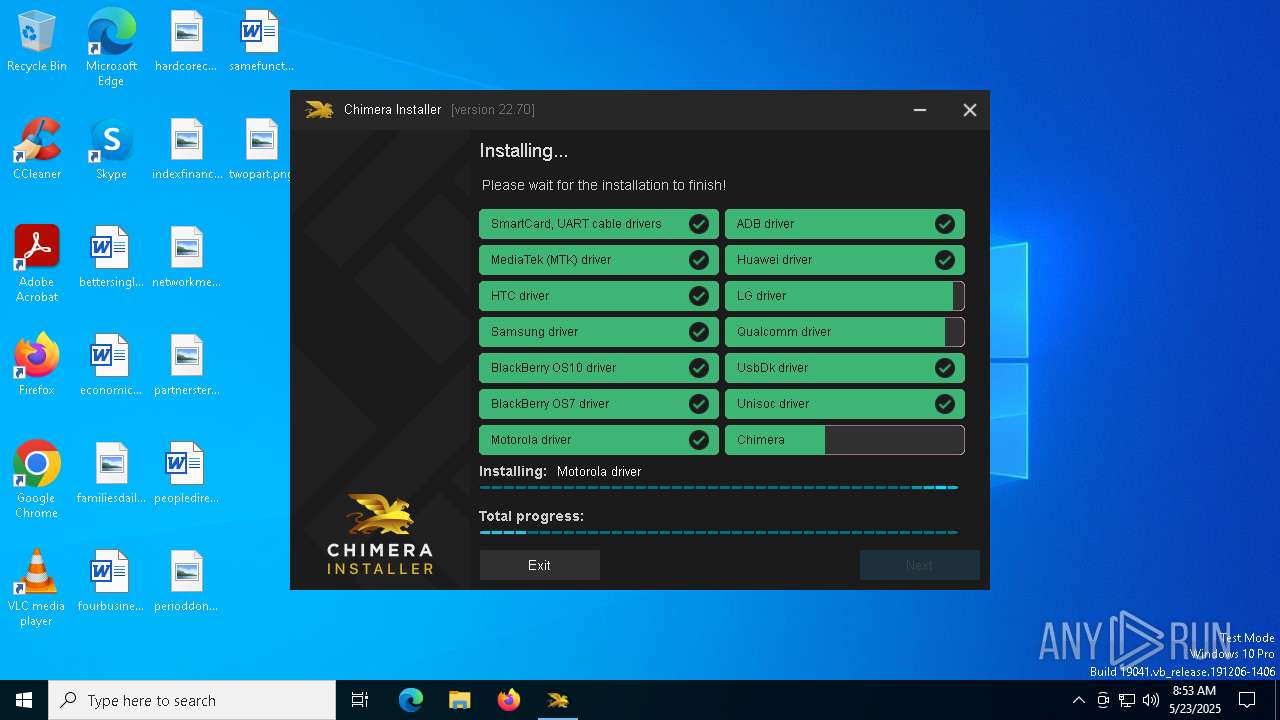This screenshot has width=1280, height=720.
Task: Click the checkmark on Samsung driver
Action: coord(699,332)
